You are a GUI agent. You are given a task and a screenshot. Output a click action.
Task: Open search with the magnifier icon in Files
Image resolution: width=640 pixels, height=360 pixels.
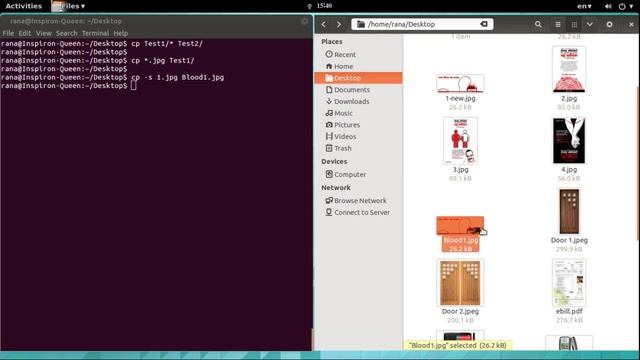538,24
